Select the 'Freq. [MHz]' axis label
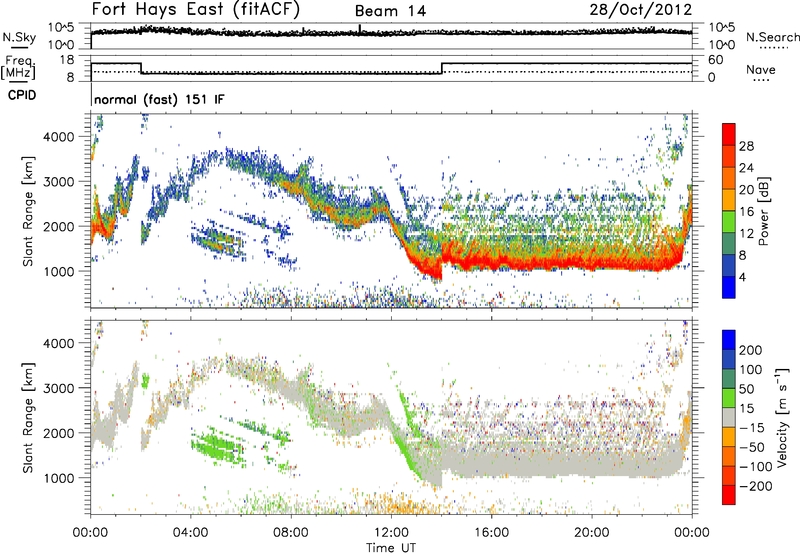 pyautogui.click(x=18, y=67)
